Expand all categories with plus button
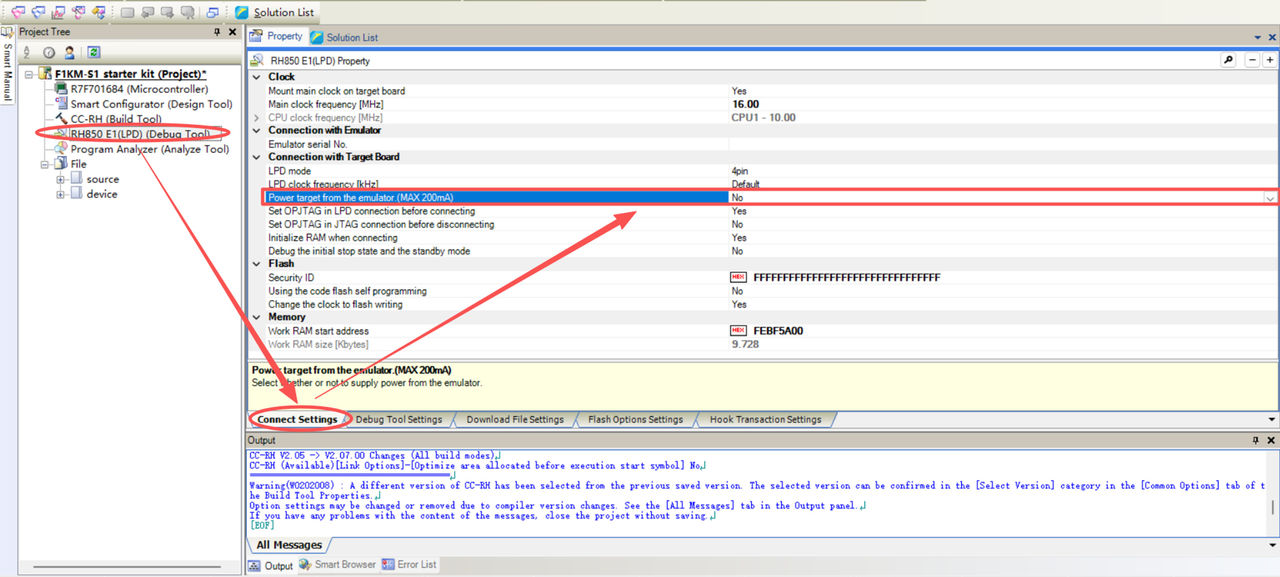The image size is (1280, 577). click(1270, 60)
